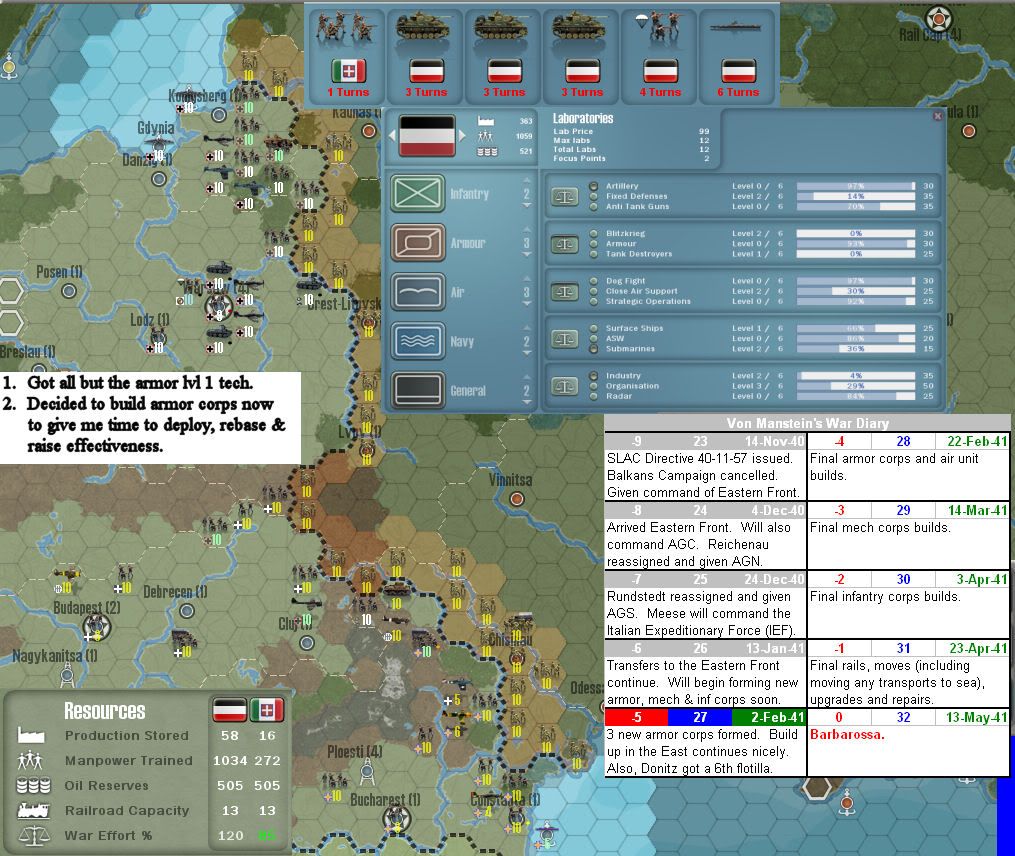Click the German flag in the Resources panel
Viewport: 1015px width, 856px height.
click(230, 710)
